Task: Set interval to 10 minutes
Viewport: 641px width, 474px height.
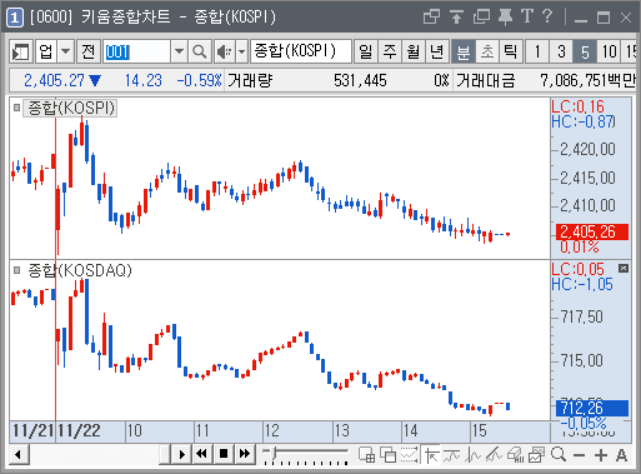Action: click(x=609, y=52)
